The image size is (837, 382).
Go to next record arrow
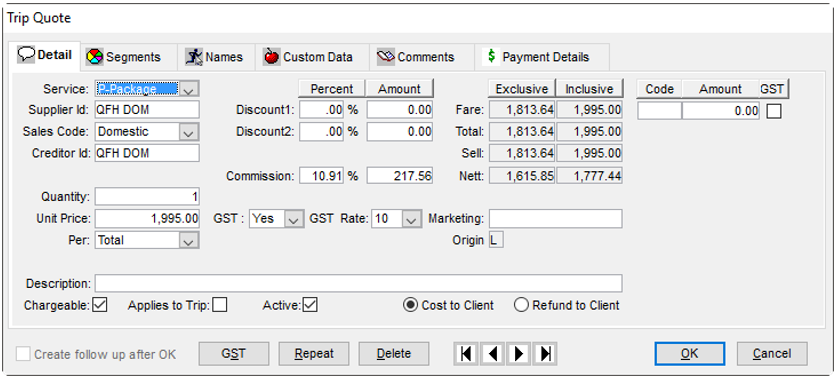[519, 354]
